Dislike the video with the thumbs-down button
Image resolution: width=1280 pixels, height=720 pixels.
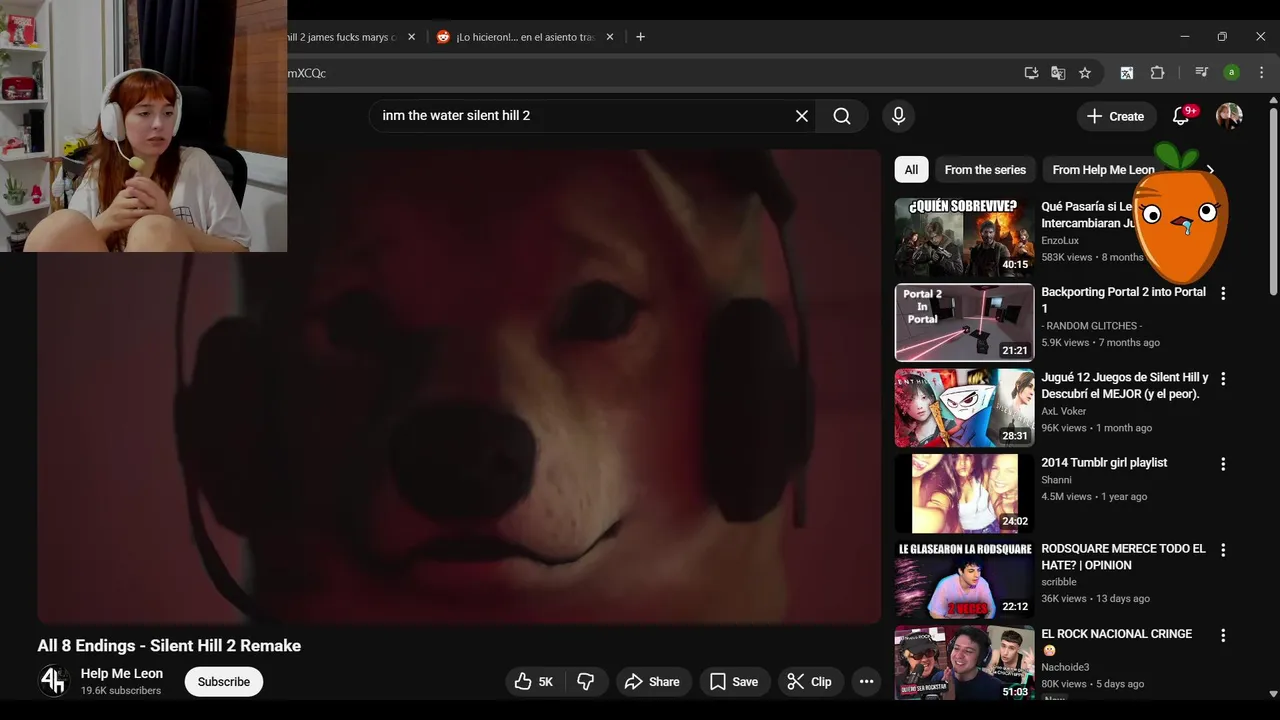click(587, 682)
